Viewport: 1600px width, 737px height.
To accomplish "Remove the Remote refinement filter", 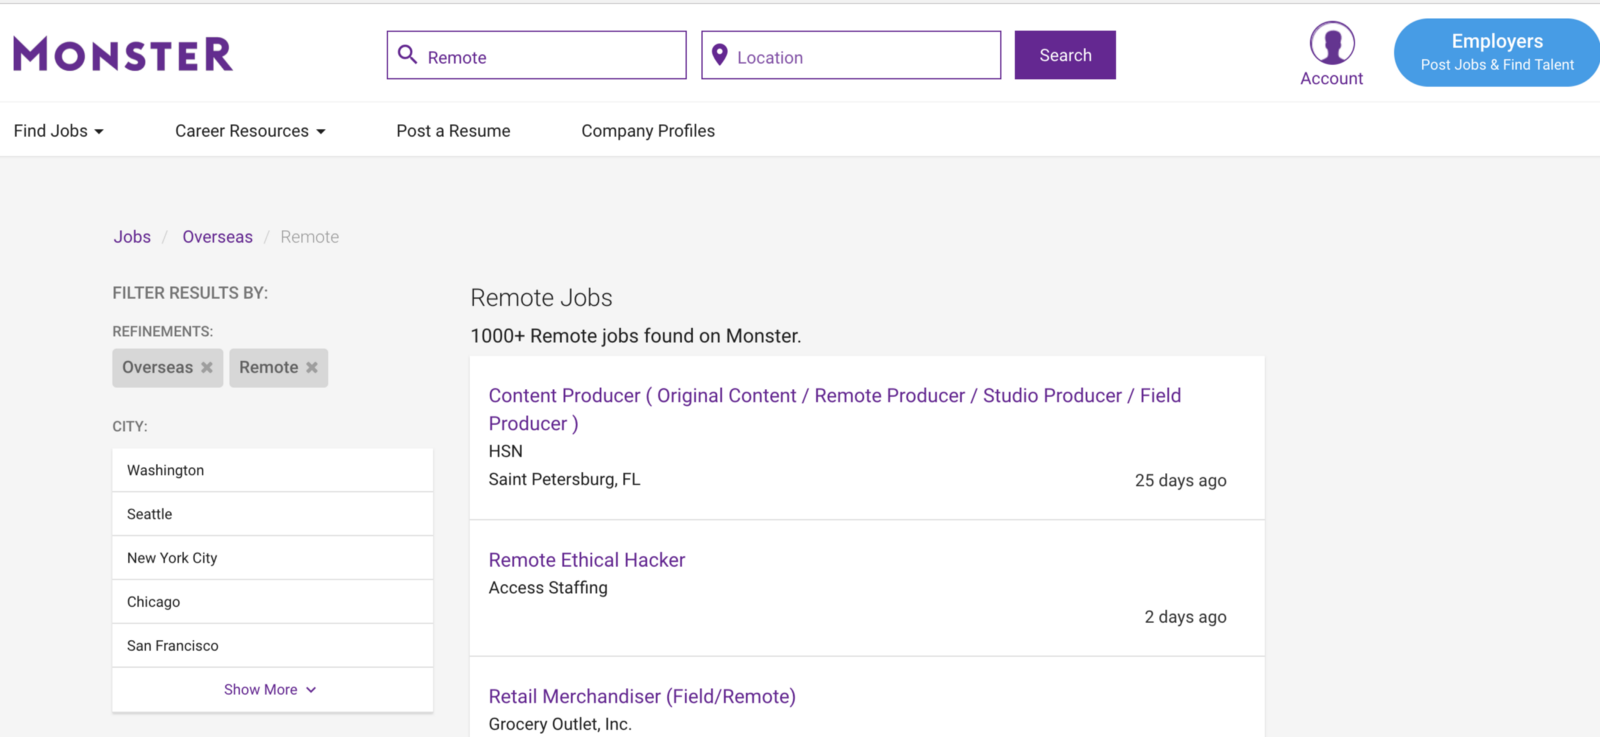I will tap(312, 368).
